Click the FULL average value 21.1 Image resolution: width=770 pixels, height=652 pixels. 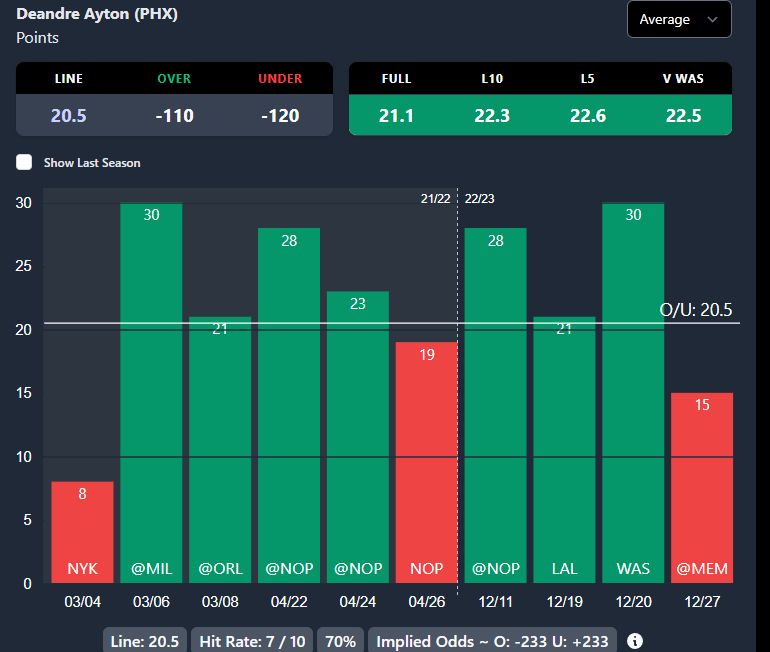(396, 116)
